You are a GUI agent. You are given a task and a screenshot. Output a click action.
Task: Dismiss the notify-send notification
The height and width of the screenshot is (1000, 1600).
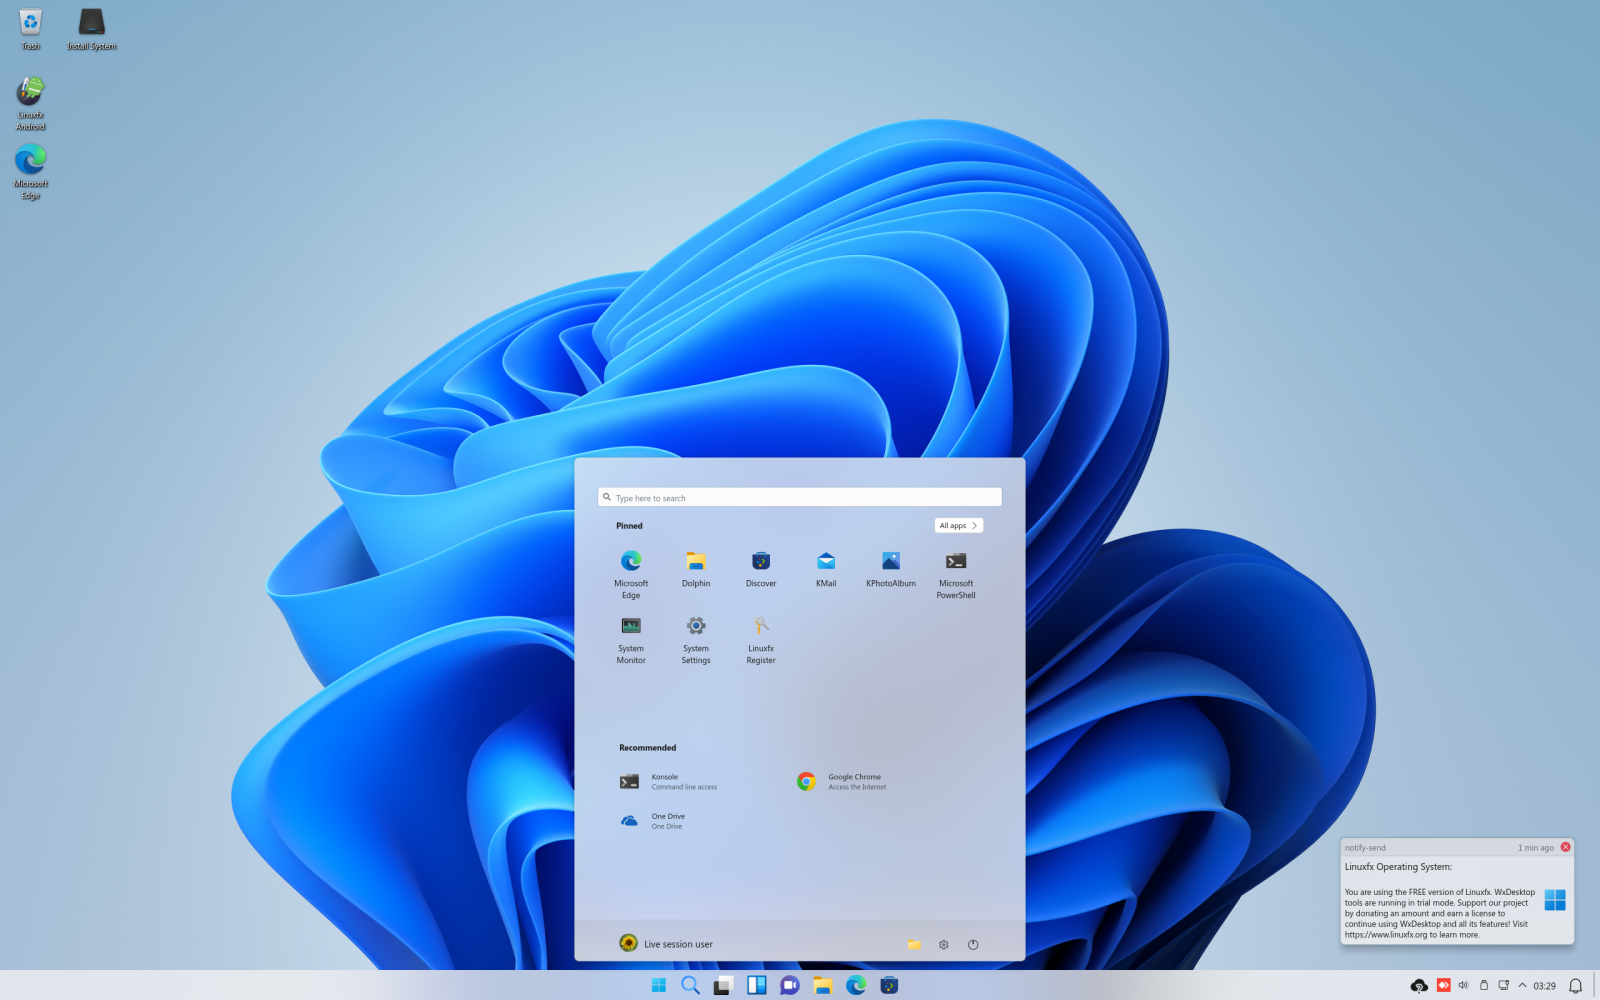coord(1565,846)
